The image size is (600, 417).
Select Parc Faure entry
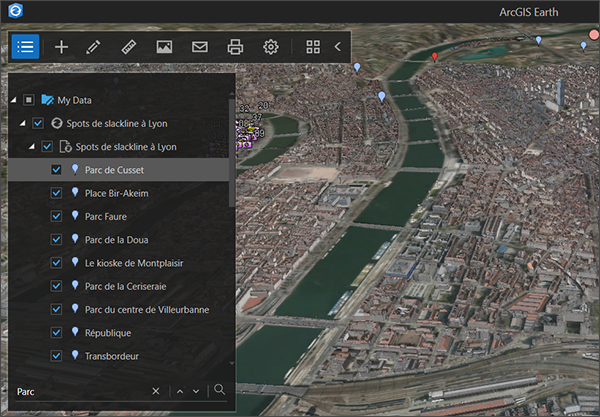(106, 217)
